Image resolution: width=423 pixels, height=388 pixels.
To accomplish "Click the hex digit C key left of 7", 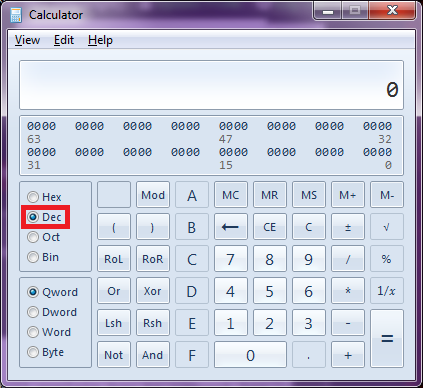I will [192, 259].
